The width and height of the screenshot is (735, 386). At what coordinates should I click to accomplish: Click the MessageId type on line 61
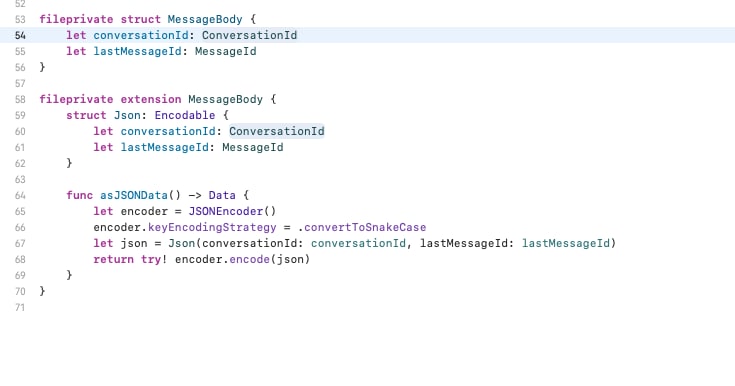point(253,147)
